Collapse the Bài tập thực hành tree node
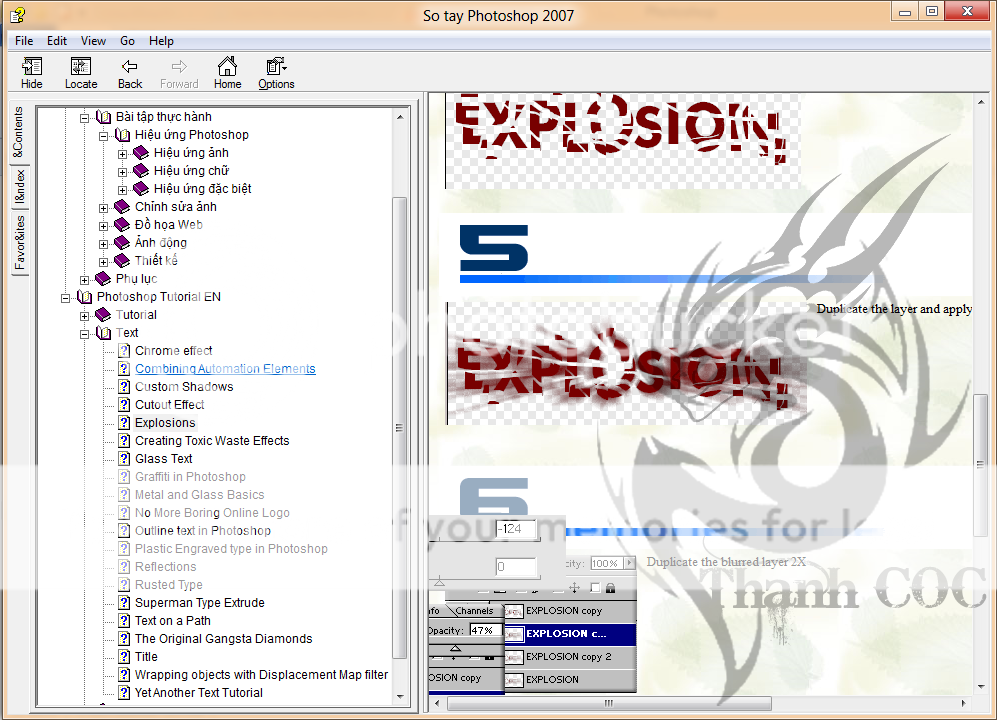Viewport: 997px width, 720px height. (85, 117)
